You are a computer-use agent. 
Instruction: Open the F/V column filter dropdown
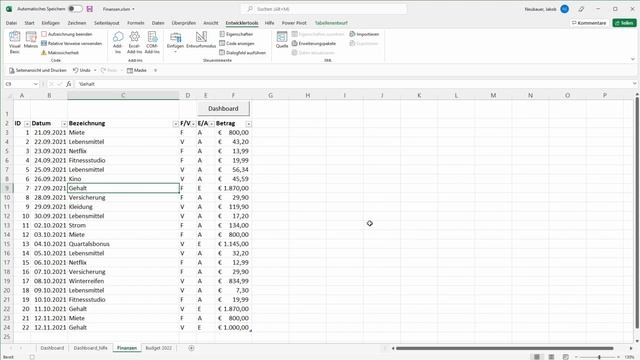(x=193, y=124)
